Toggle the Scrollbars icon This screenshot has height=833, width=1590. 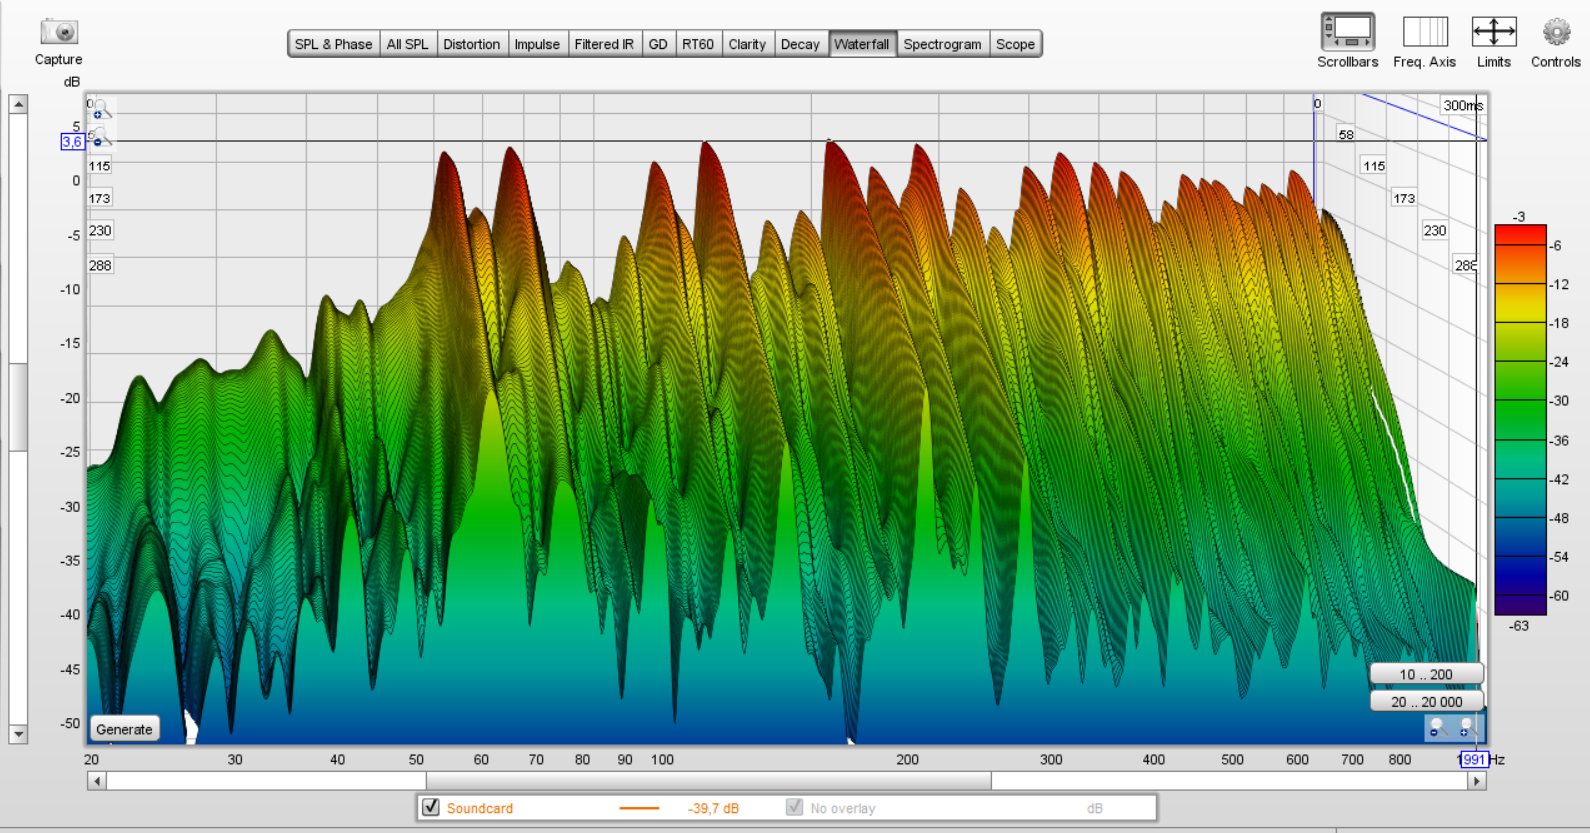[x=1347, y=33]
